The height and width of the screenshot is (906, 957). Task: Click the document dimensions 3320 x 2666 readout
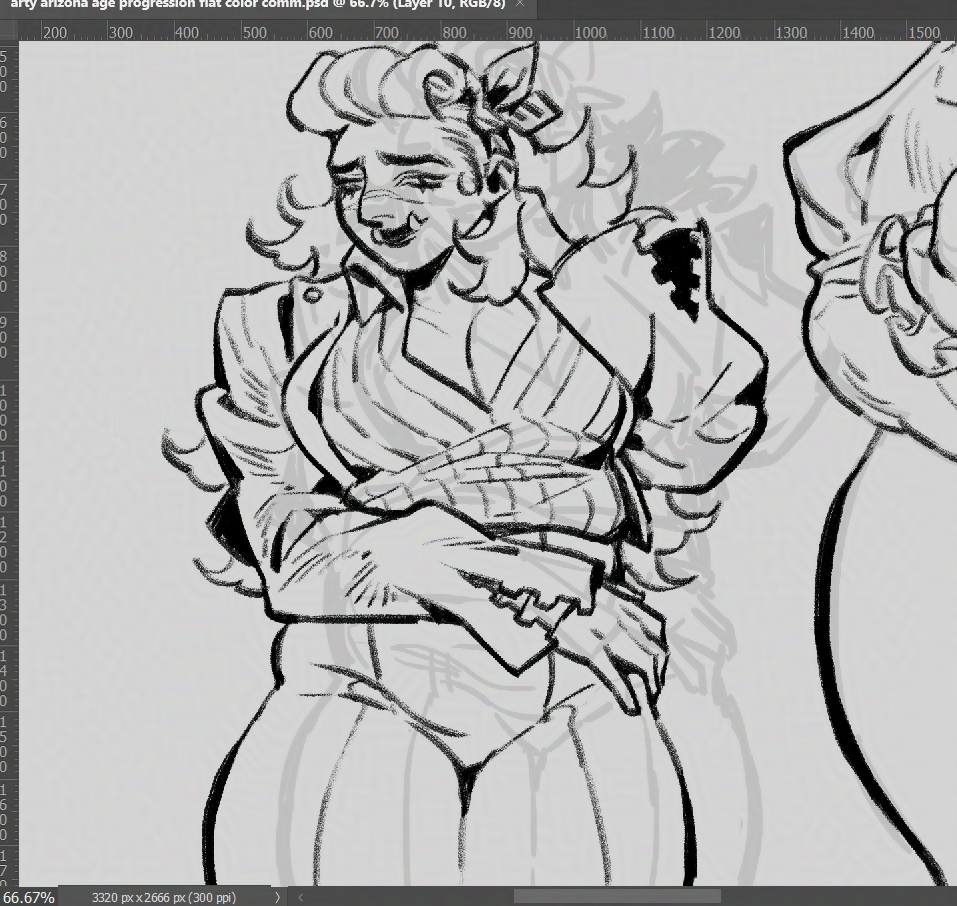click(163, 897)
